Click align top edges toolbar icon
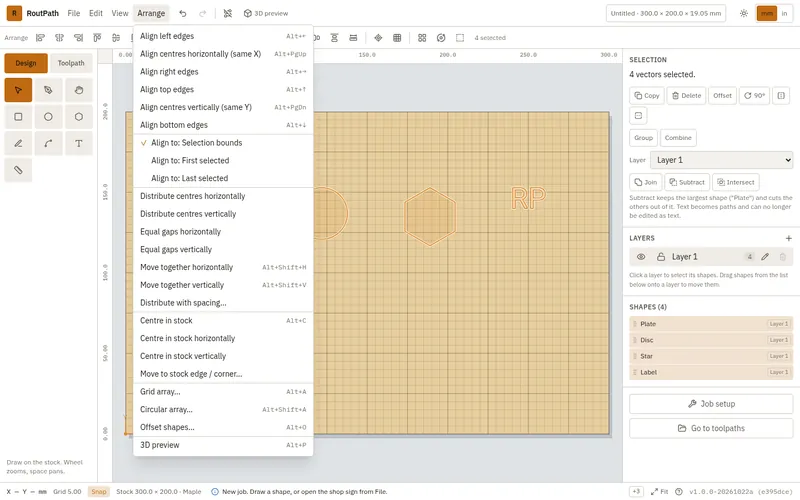This screenshot has width=800, height=500. (97, 38)
